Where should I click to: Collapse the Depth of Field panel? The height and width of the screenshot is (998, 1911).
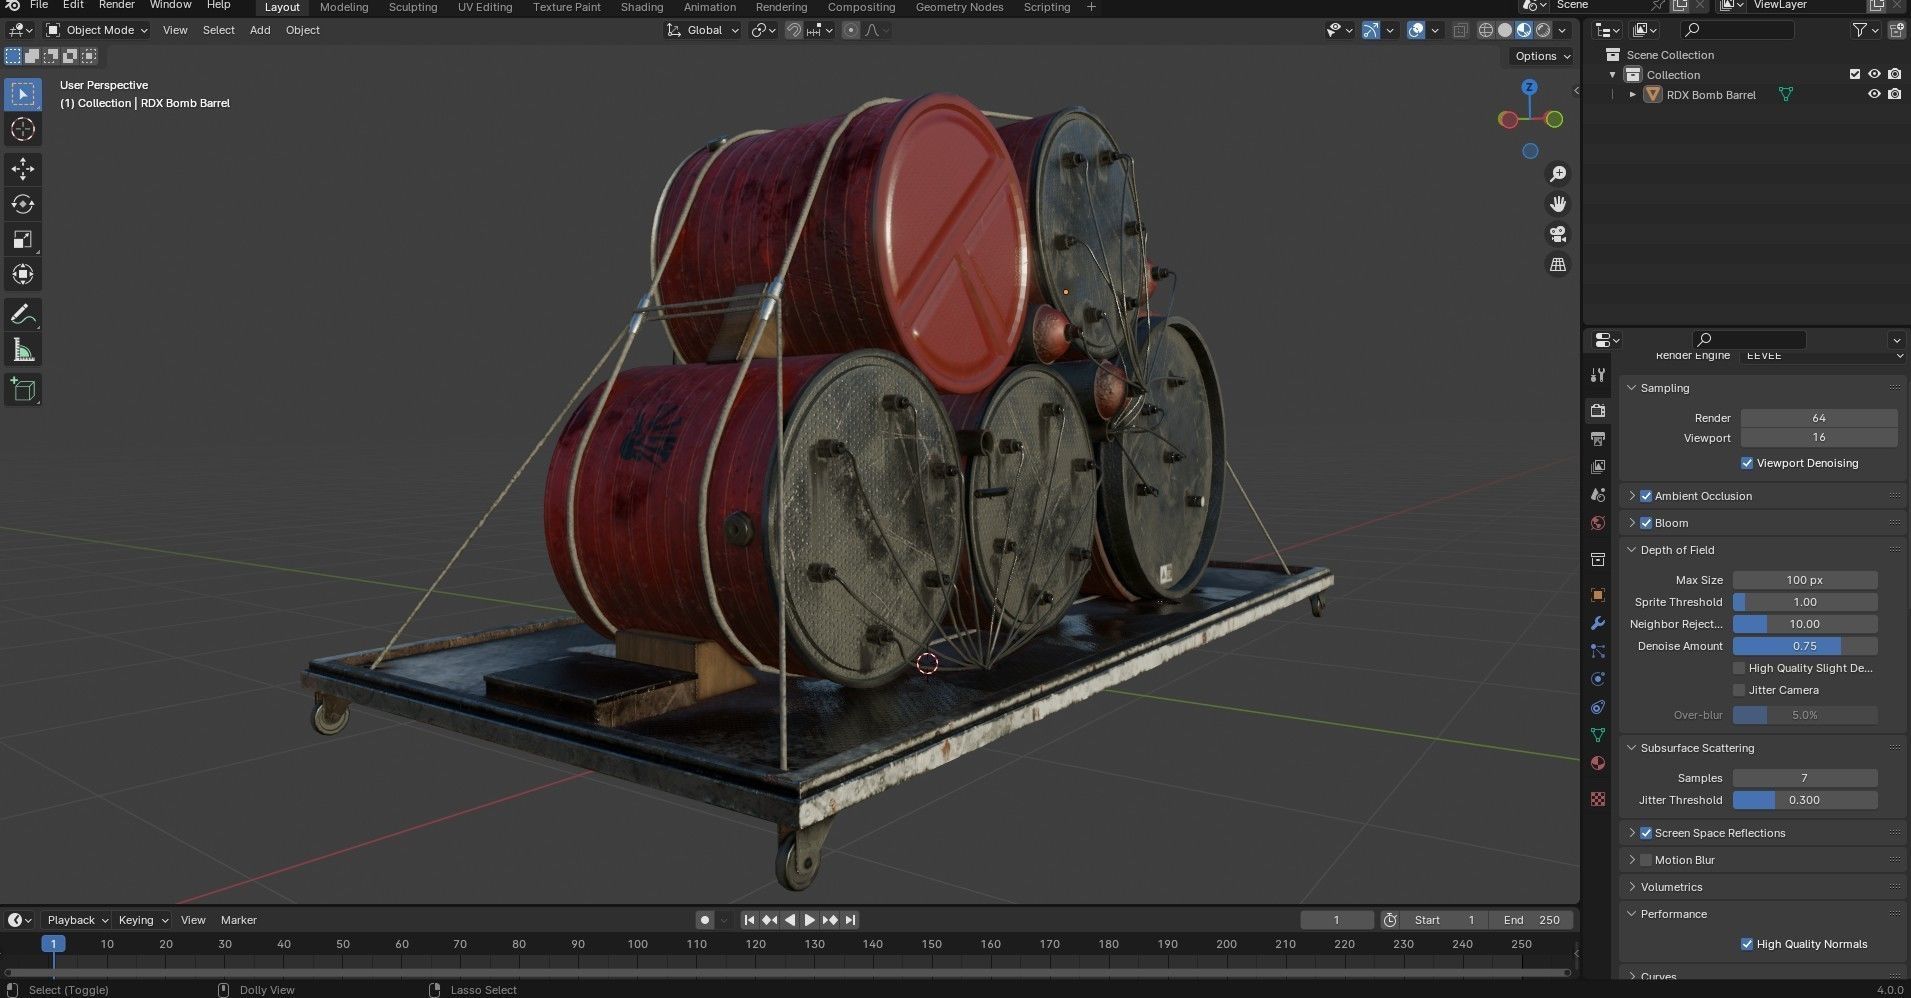point(1632,550)
